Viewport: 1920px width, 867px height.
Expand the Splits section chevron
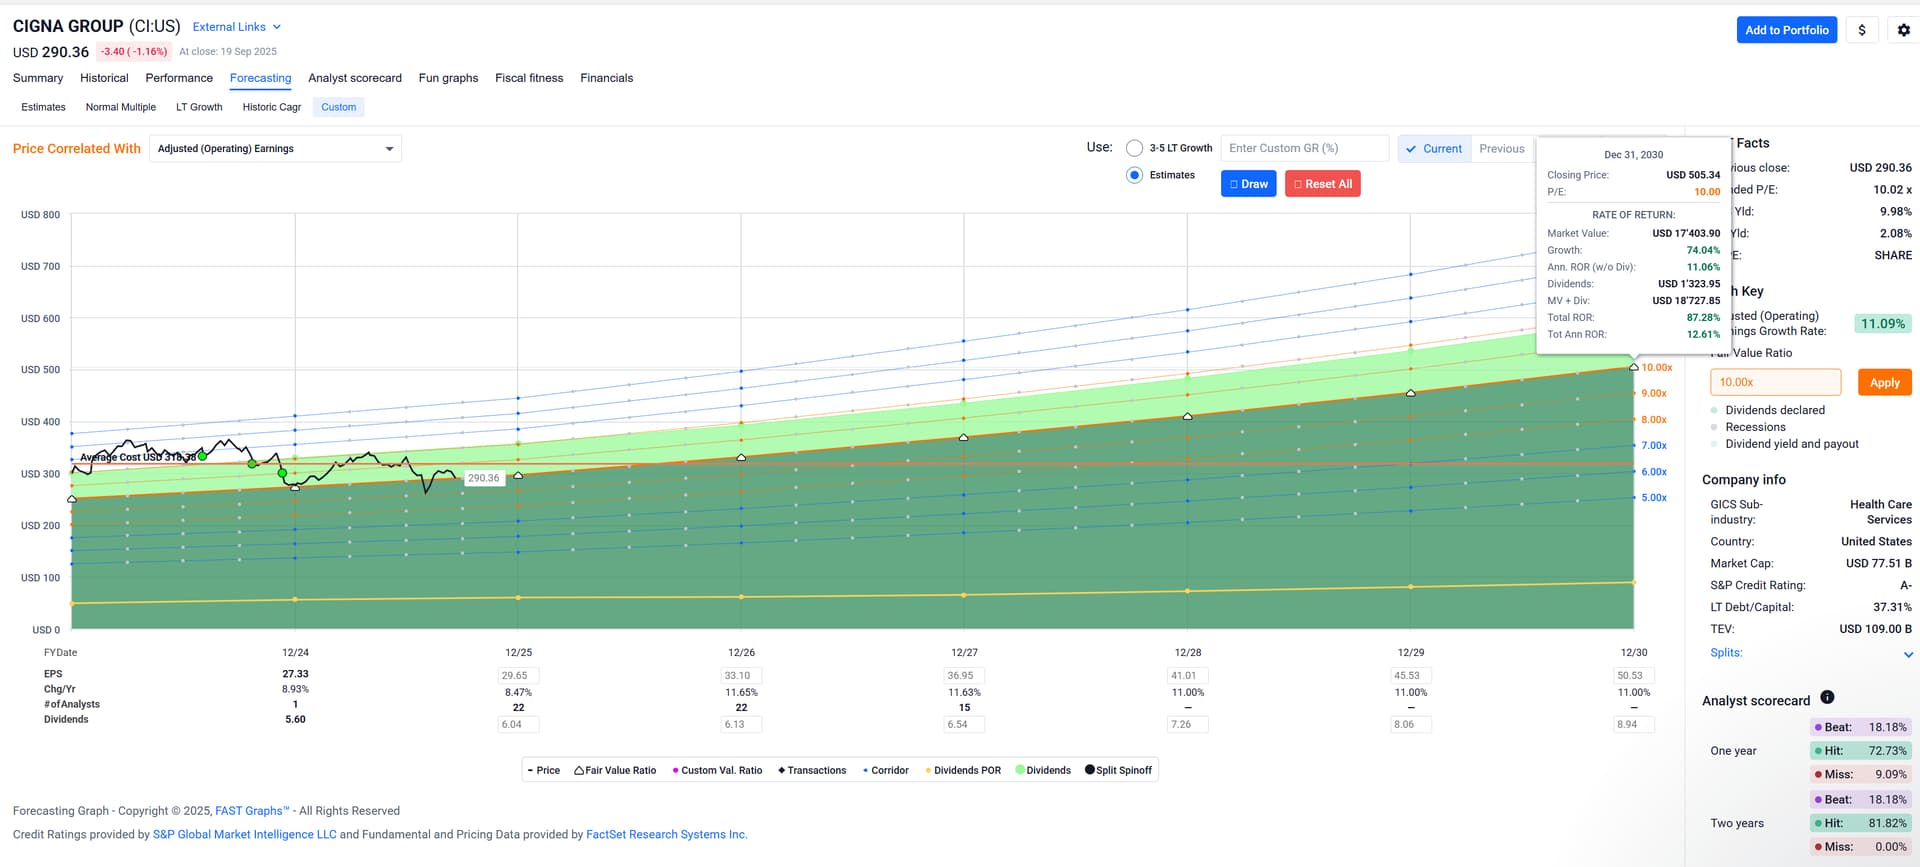point(1908,655)
